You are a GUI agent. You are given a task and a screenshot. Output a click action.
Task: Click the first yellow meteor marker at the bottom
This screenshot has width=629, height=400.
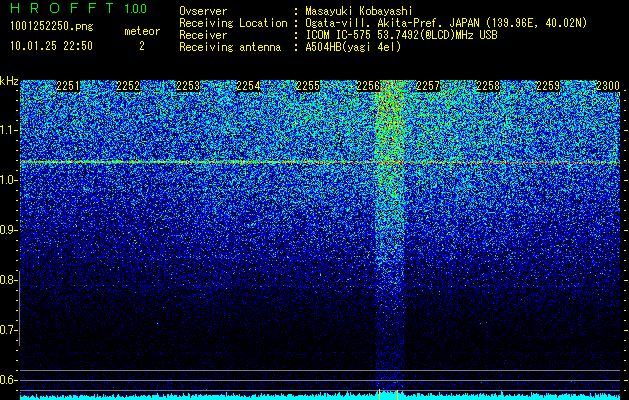tap(379, 394)
